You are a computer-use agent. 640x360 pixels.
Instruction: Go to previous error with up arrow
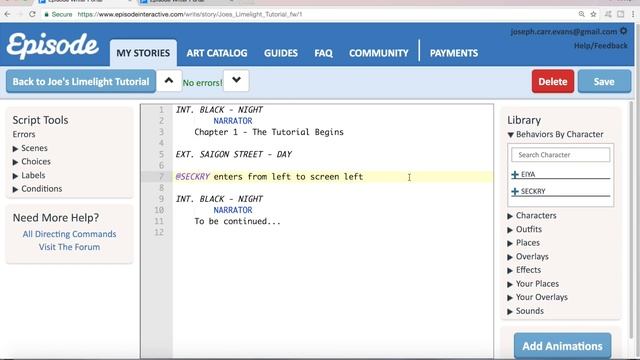pos(169,80)
